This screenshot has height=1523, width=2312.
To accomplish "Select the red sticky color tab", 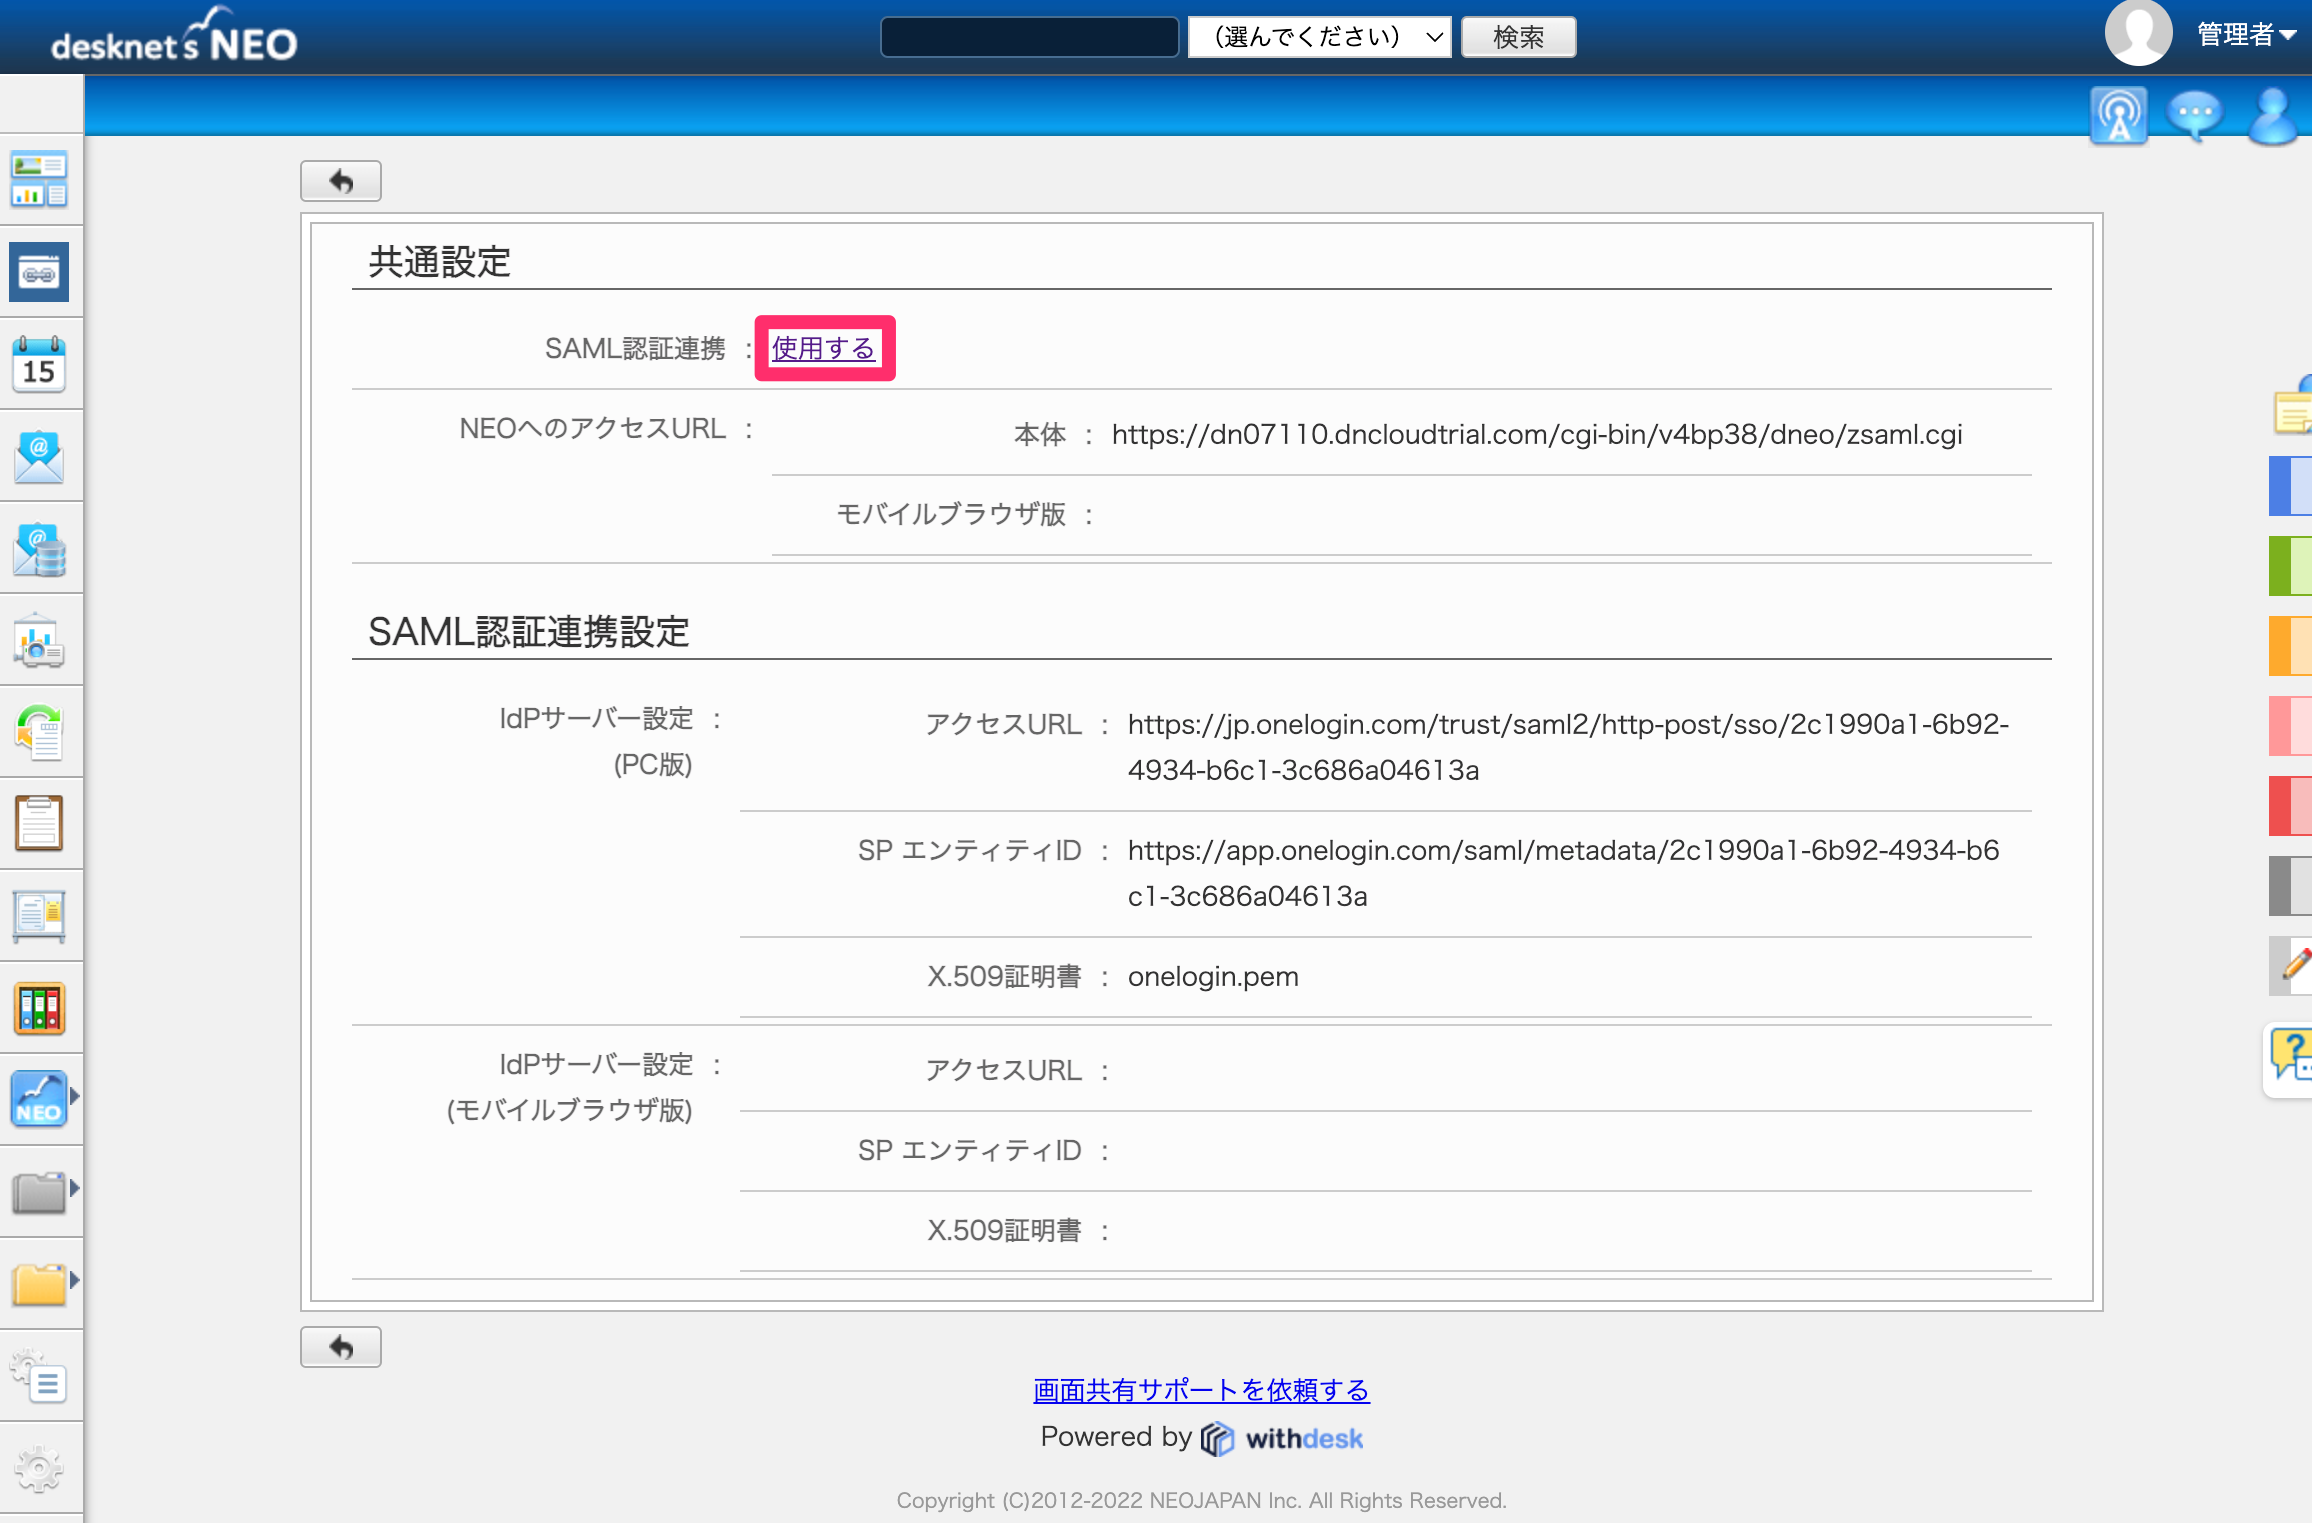I will [x=2291, y=806].
